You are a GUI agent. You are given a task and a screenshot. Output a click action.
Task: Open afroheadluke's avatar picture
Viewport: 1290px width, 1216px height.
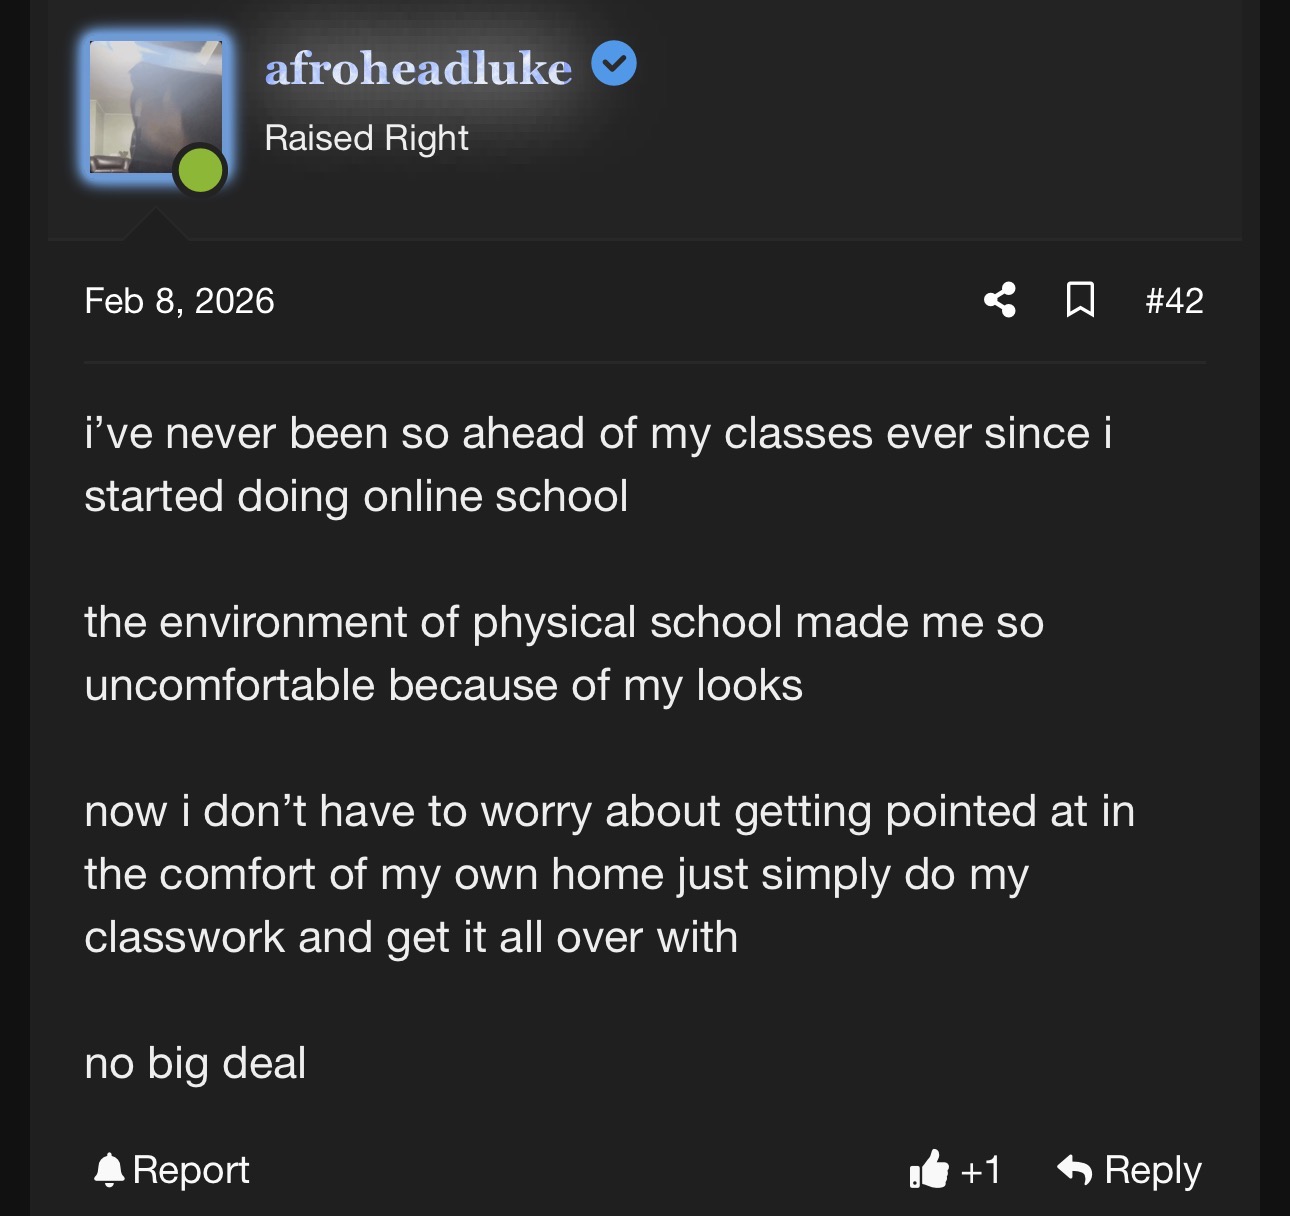pyautogui.click(x=156, y=107)
